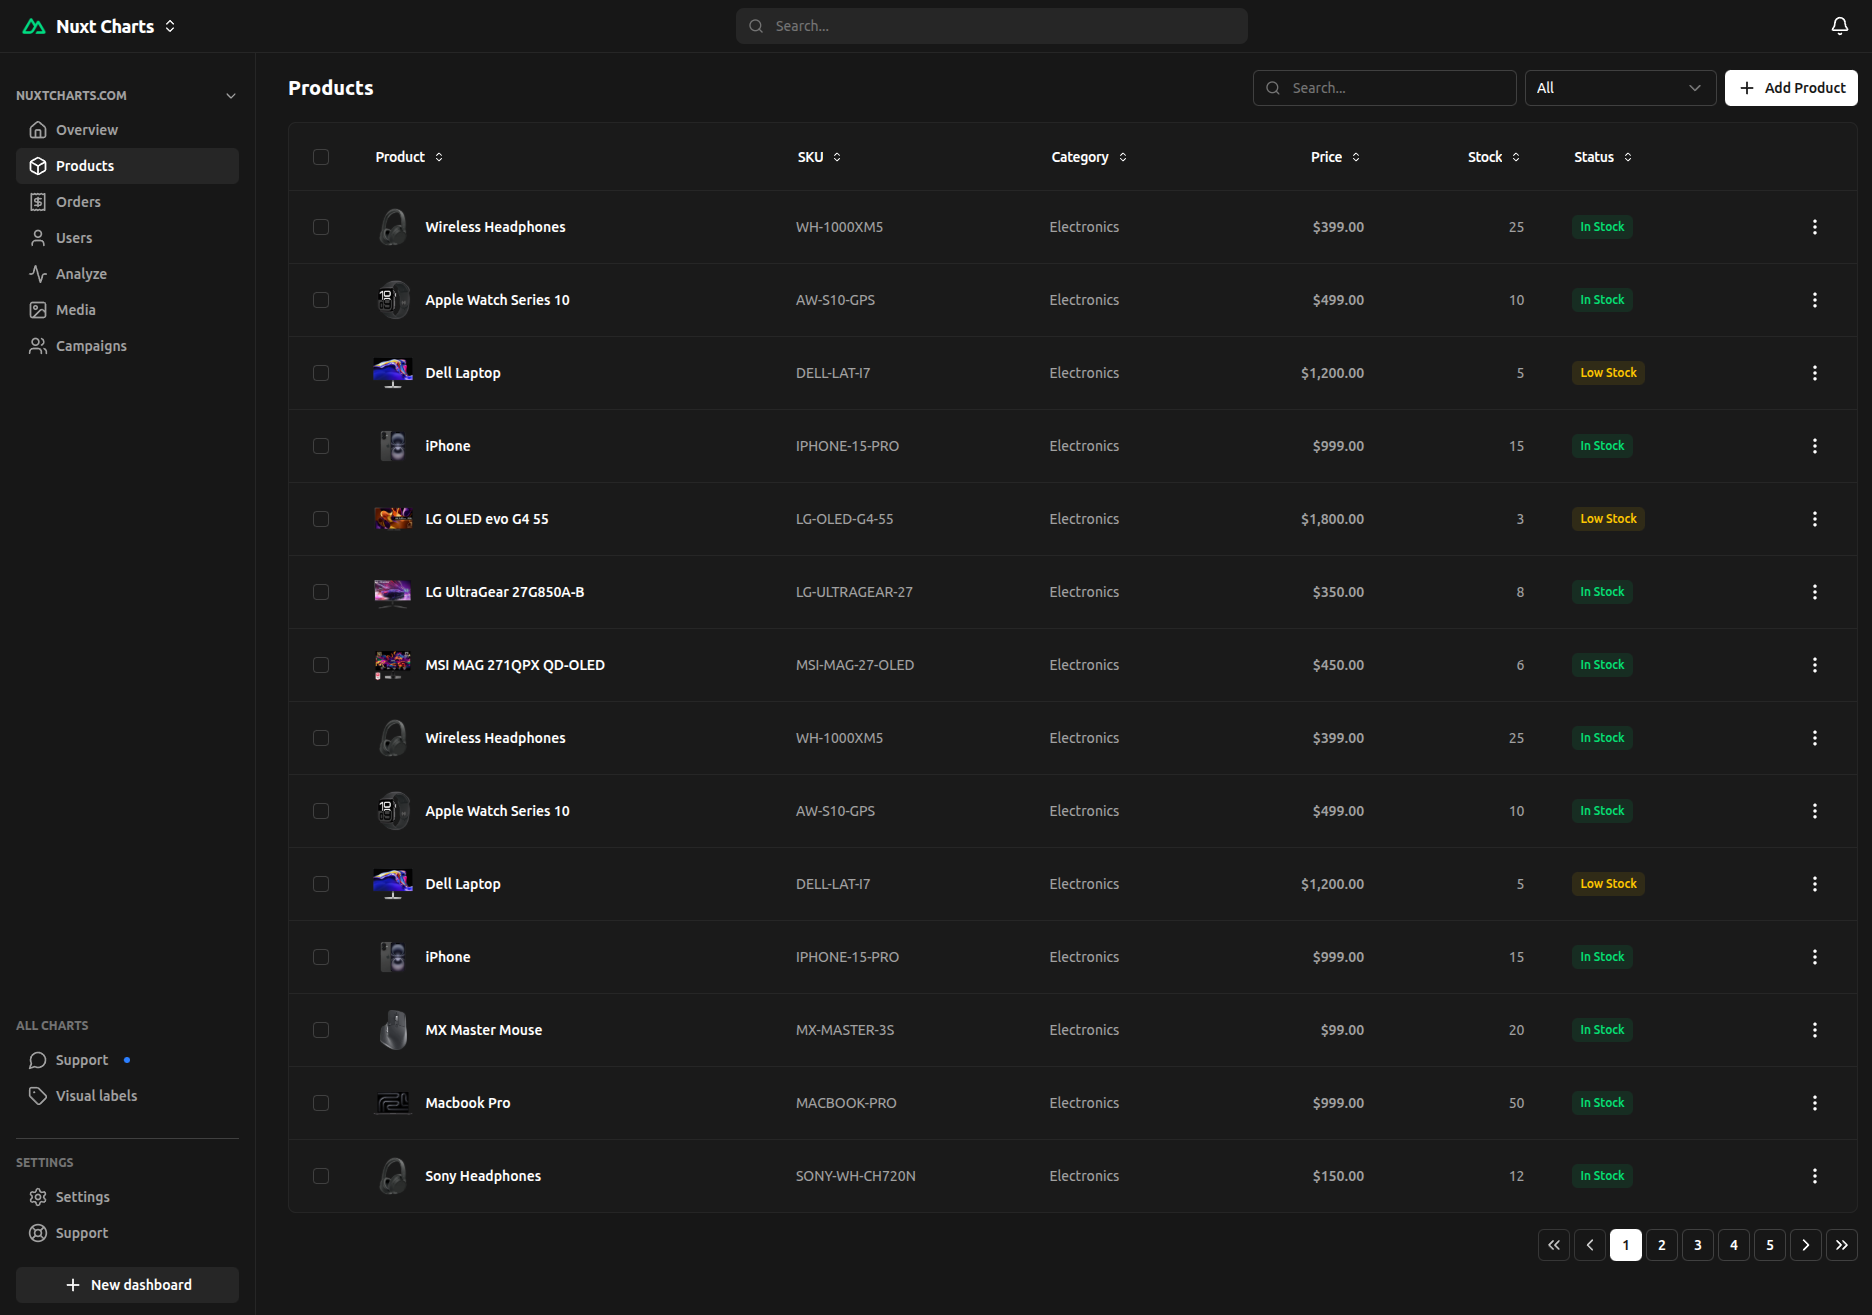
Task: Go to the last page of results
Action: (x=1841, y=1245)
